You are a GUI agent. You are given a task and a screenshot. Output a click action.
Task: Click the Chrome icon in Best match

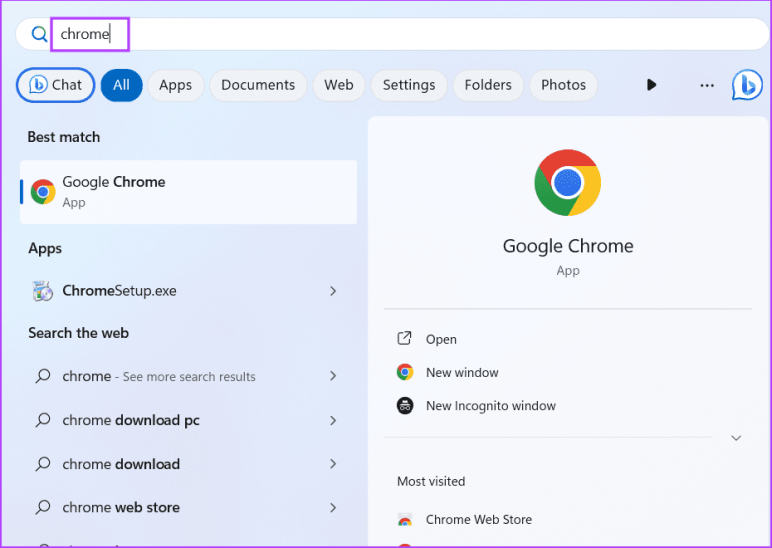pos(42,192)
